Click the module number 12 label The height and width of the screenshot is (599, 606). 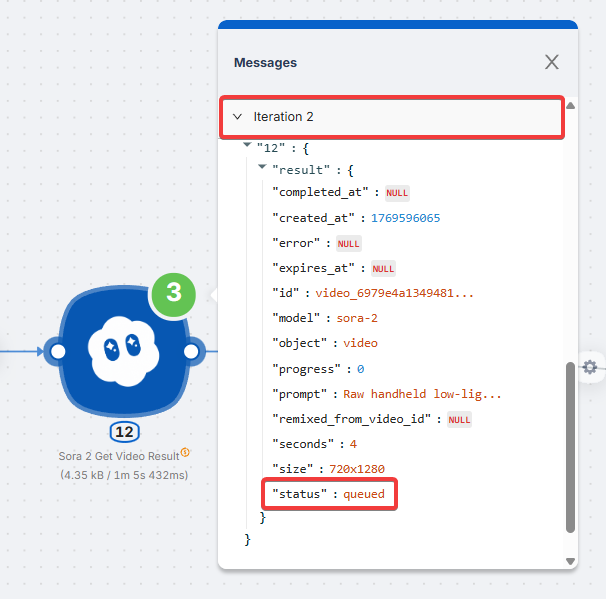(124, 432)
